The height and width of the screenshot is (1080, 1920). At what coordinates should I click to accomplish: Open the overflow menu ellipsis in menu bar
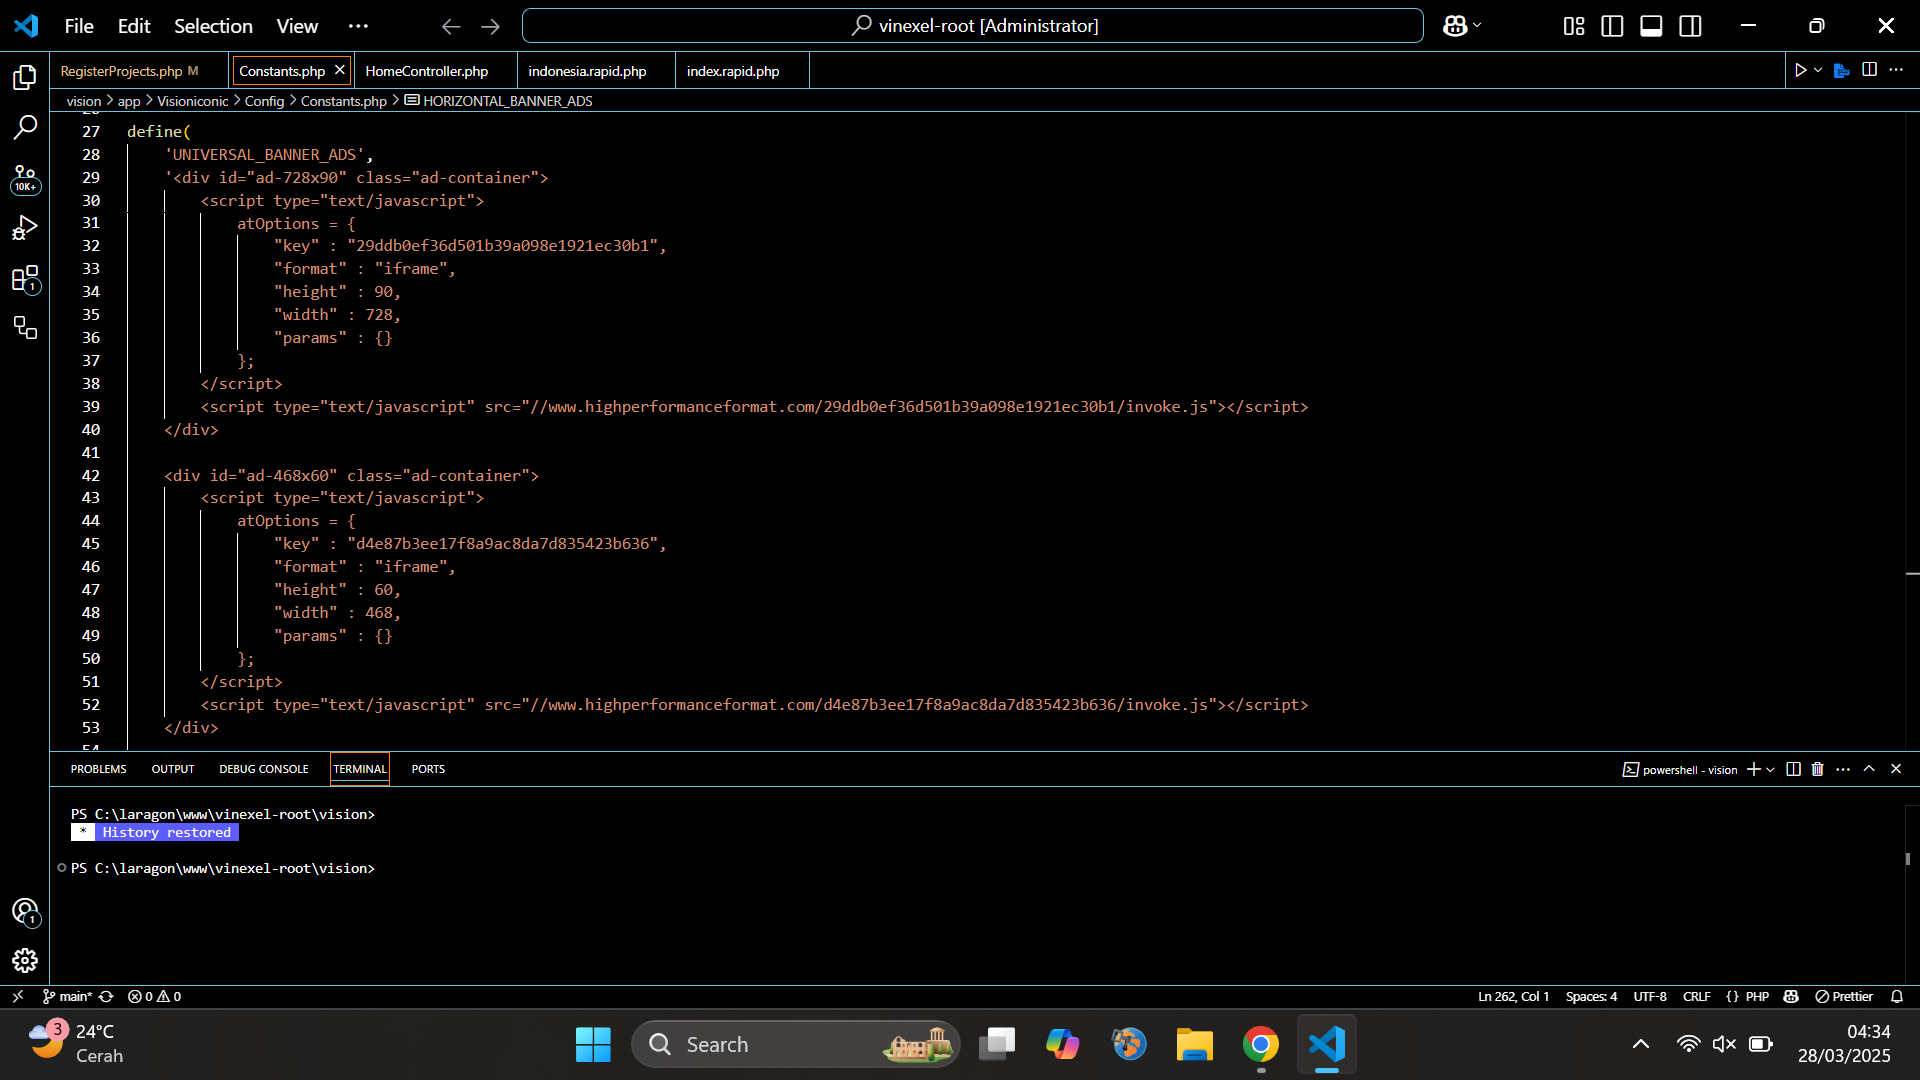[x=358, y=26]
